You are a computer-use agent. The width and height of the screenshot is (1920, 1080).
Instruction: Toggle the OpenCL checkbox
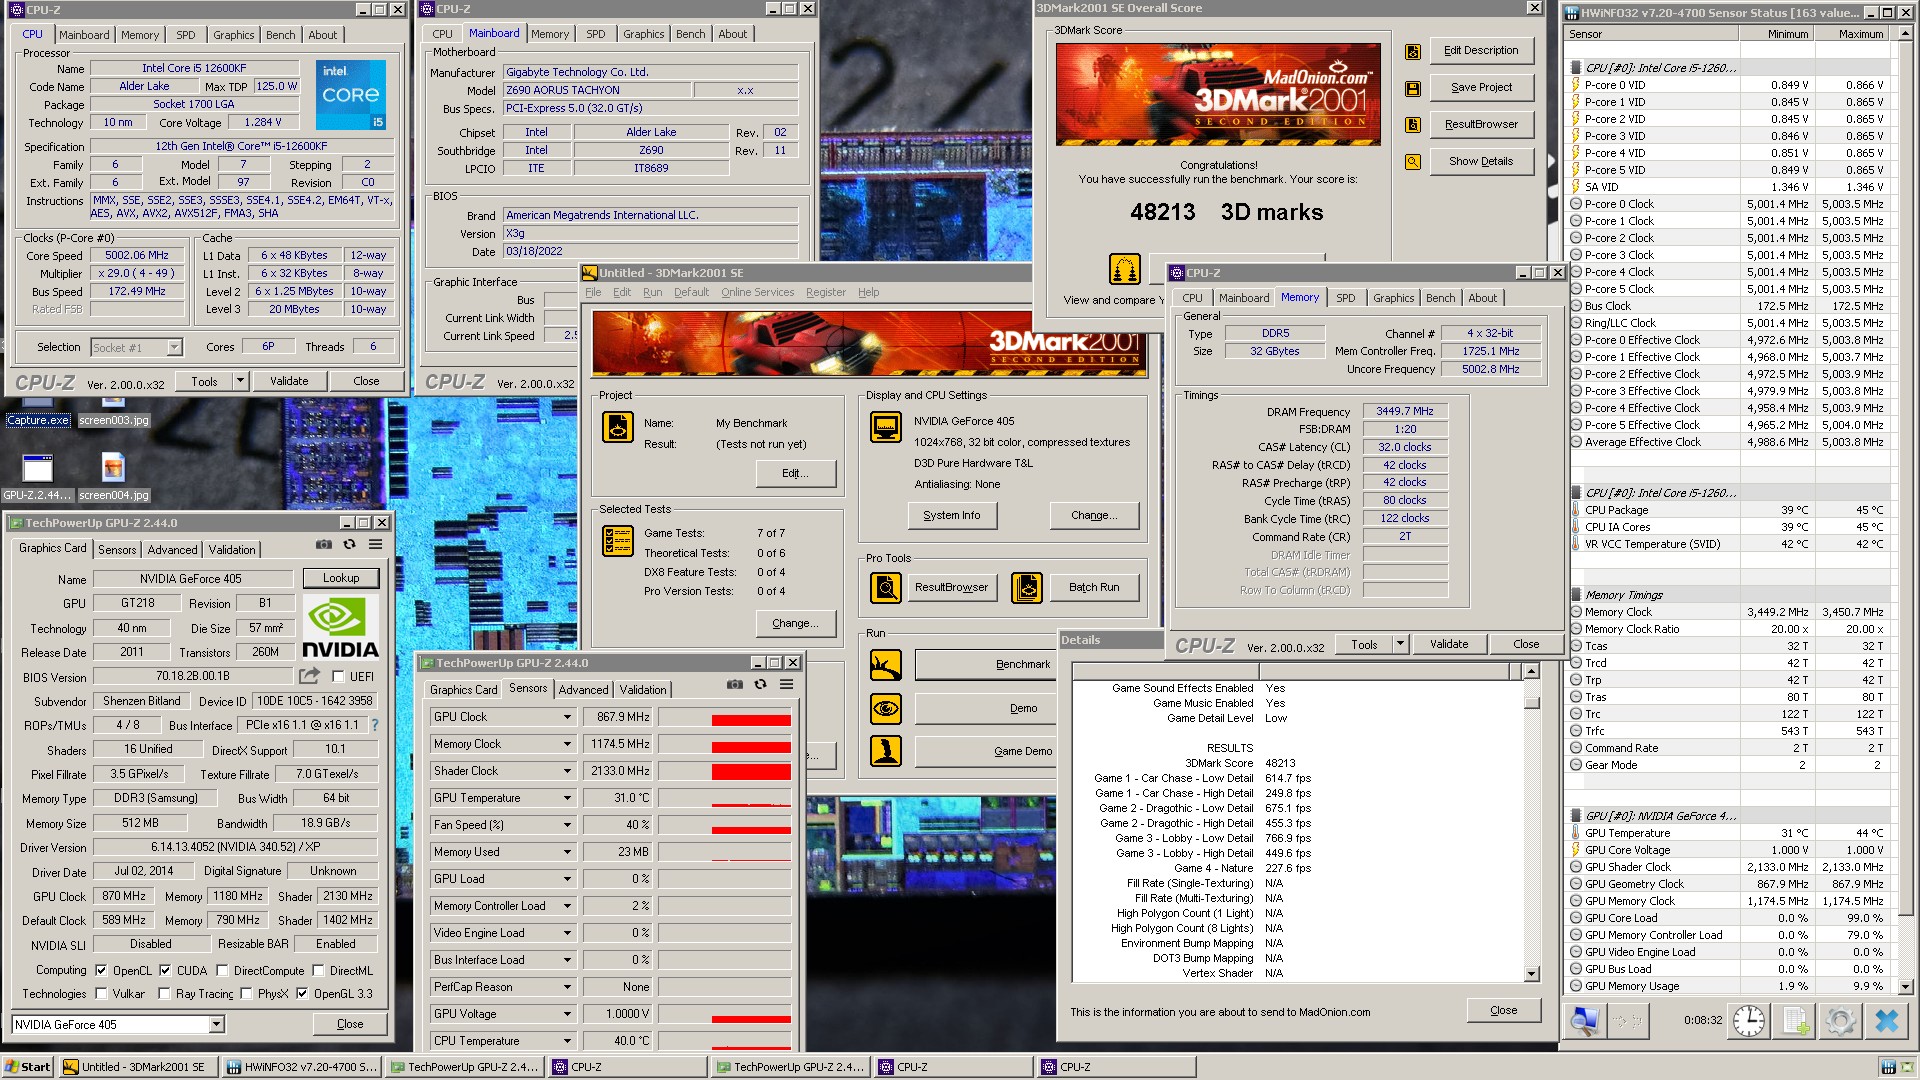[x=101, y=970]
